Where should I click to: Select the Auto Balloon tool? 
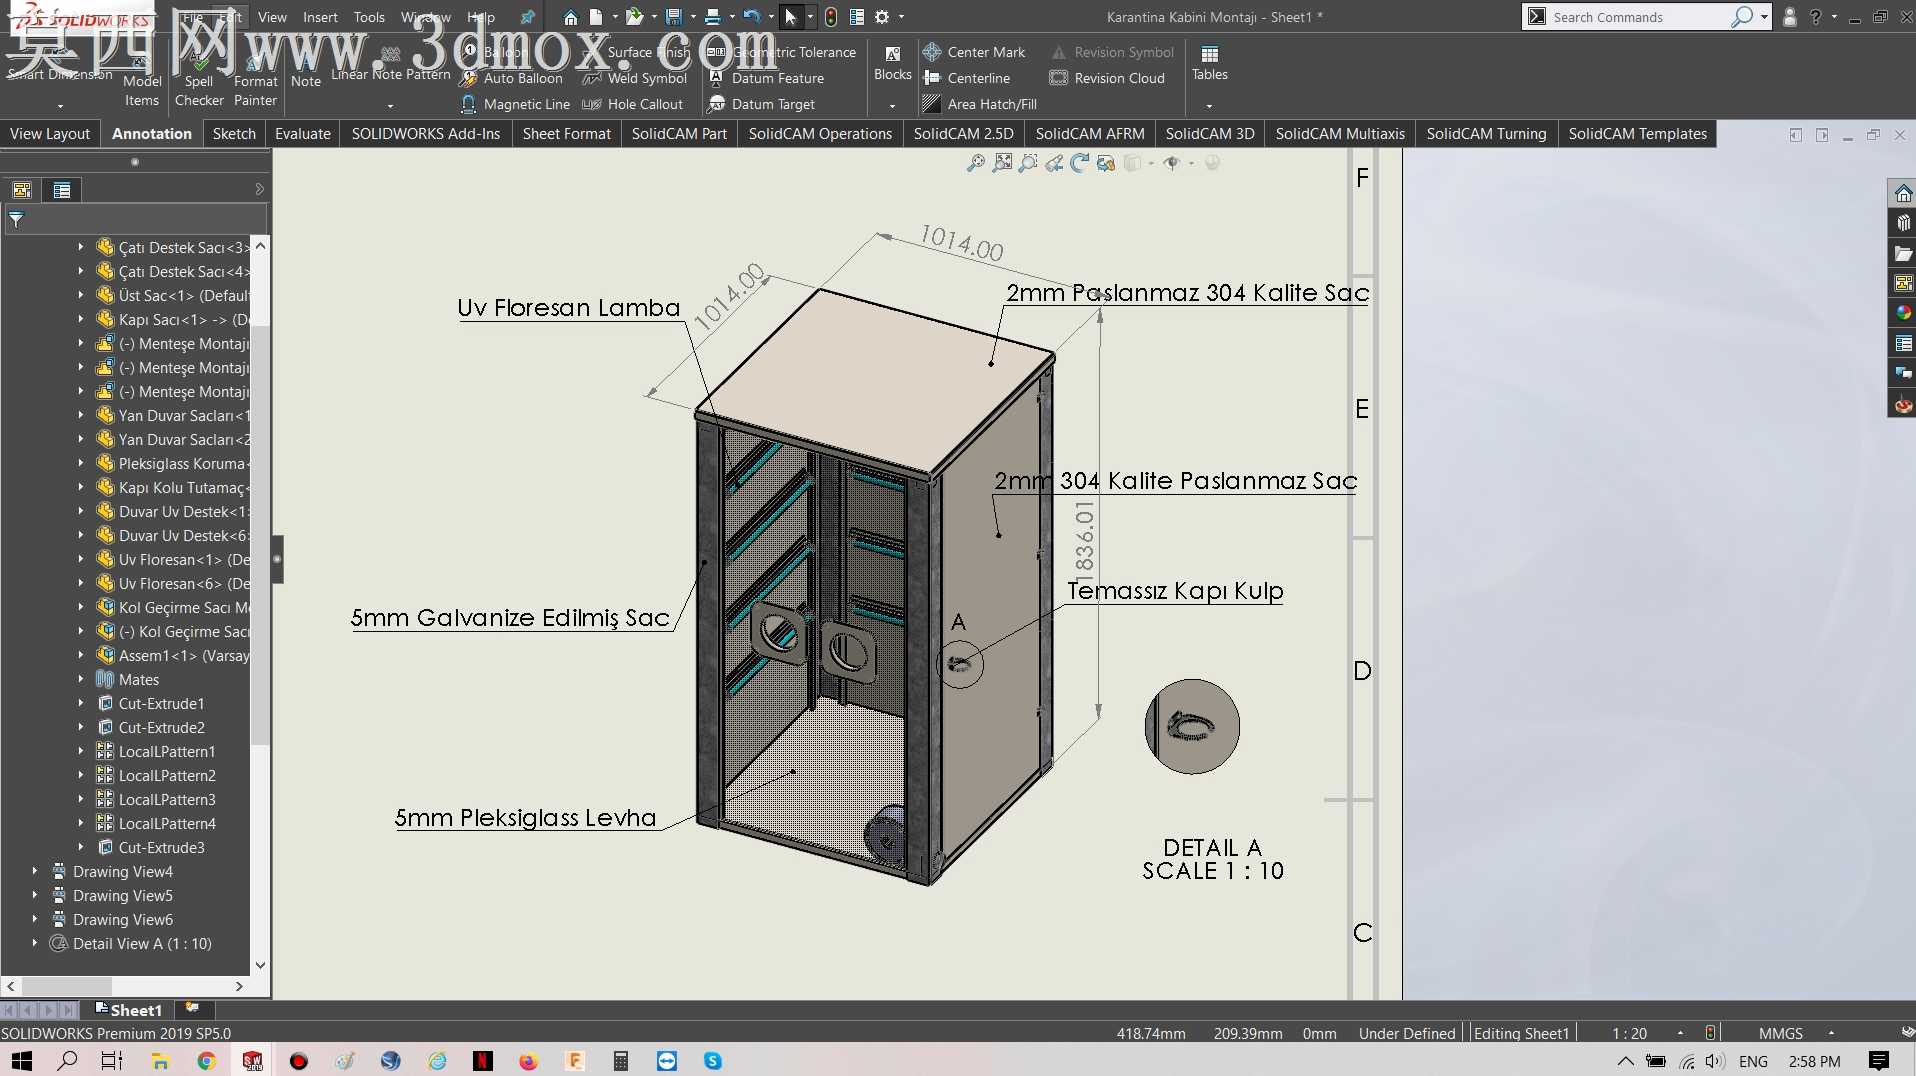click(x=512, y=78)
